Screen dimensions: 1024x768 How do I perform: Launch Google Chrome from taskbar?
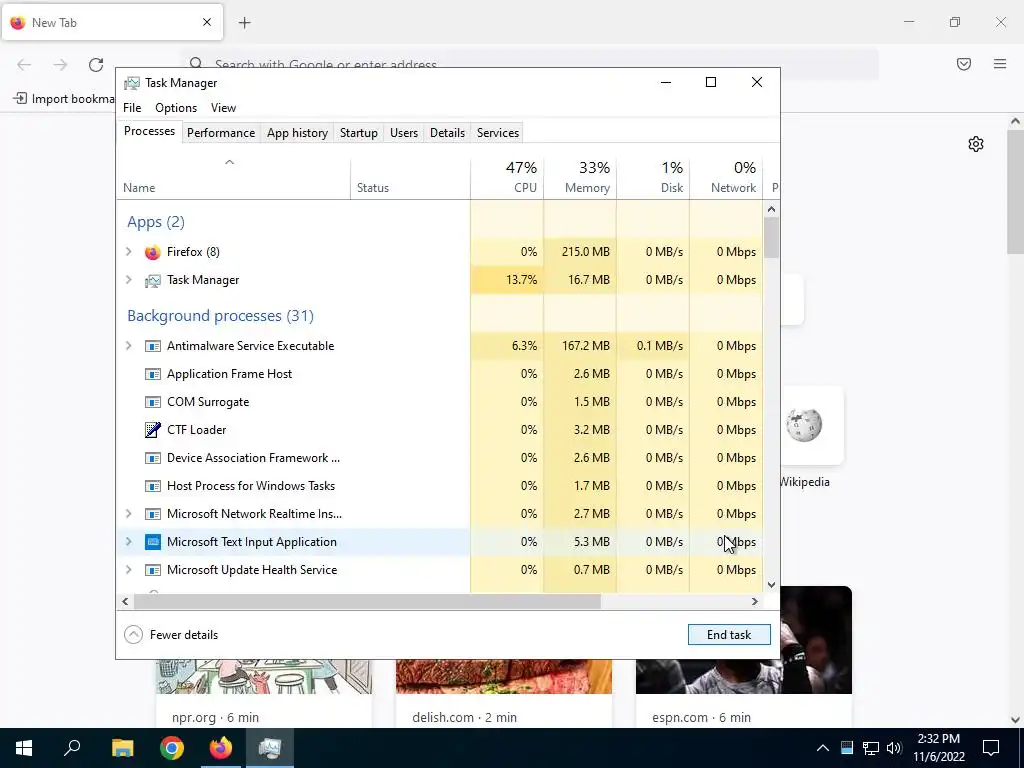point(172,748)
